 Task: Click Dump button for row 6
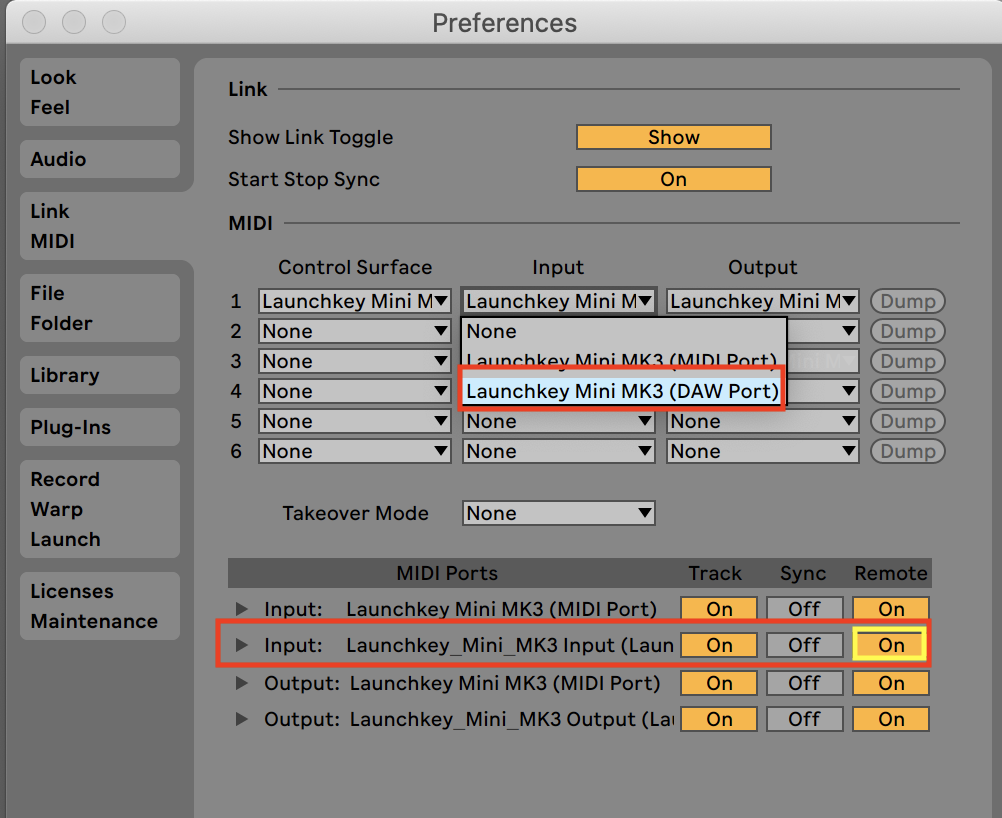(907, 451)
